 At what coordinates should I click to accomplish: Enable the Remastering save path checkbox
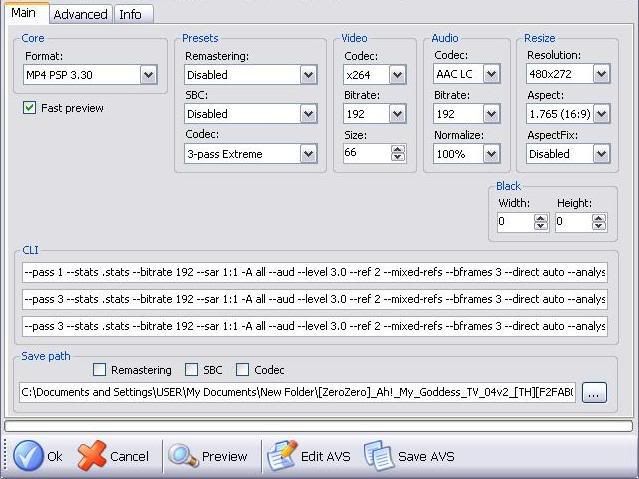99,370
